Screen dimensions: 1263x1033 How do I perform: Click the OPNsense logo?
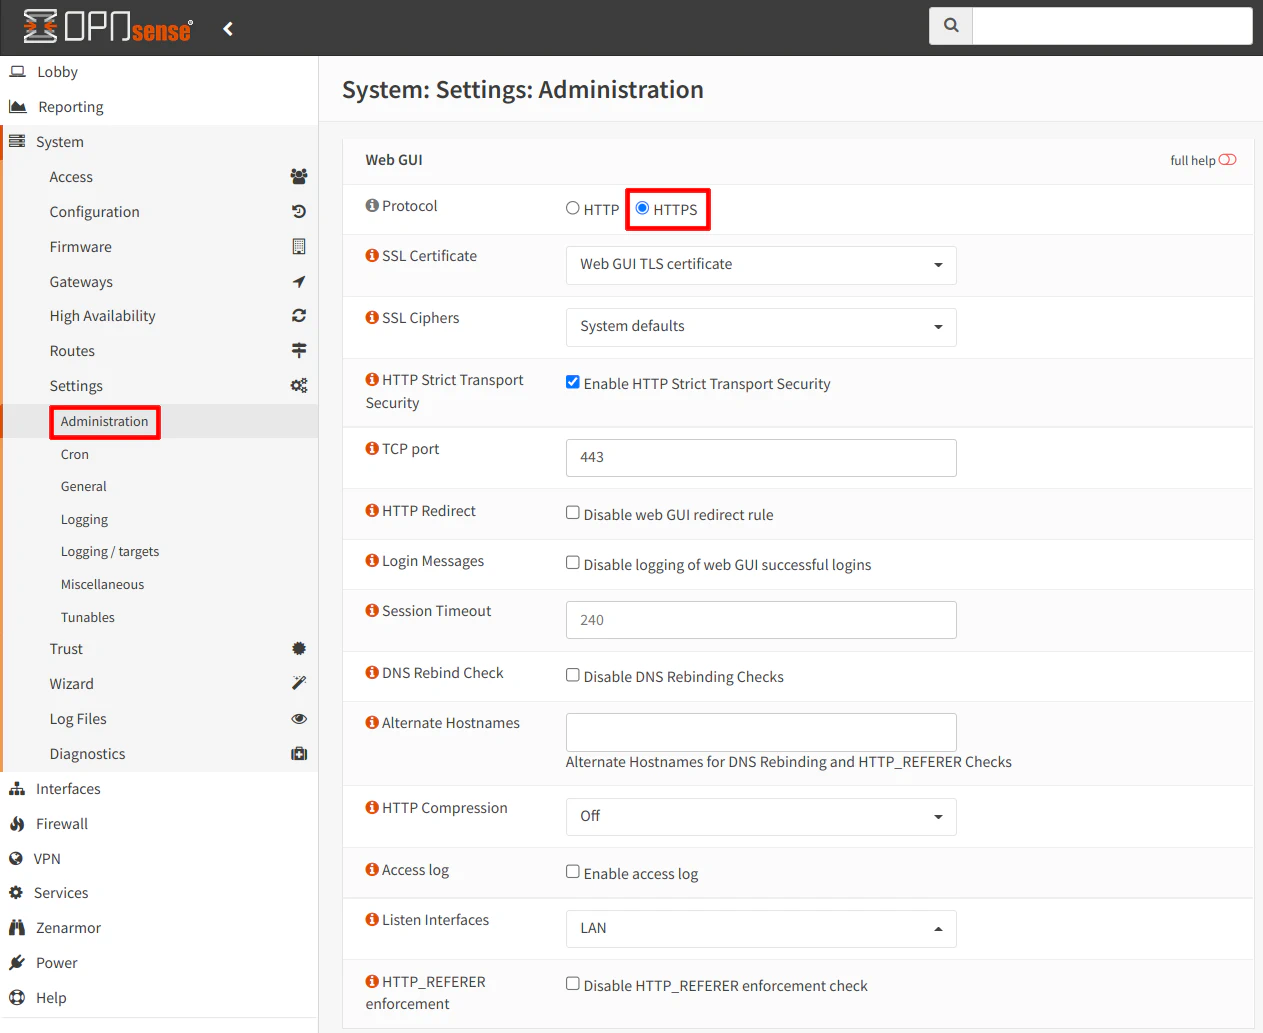108,27
